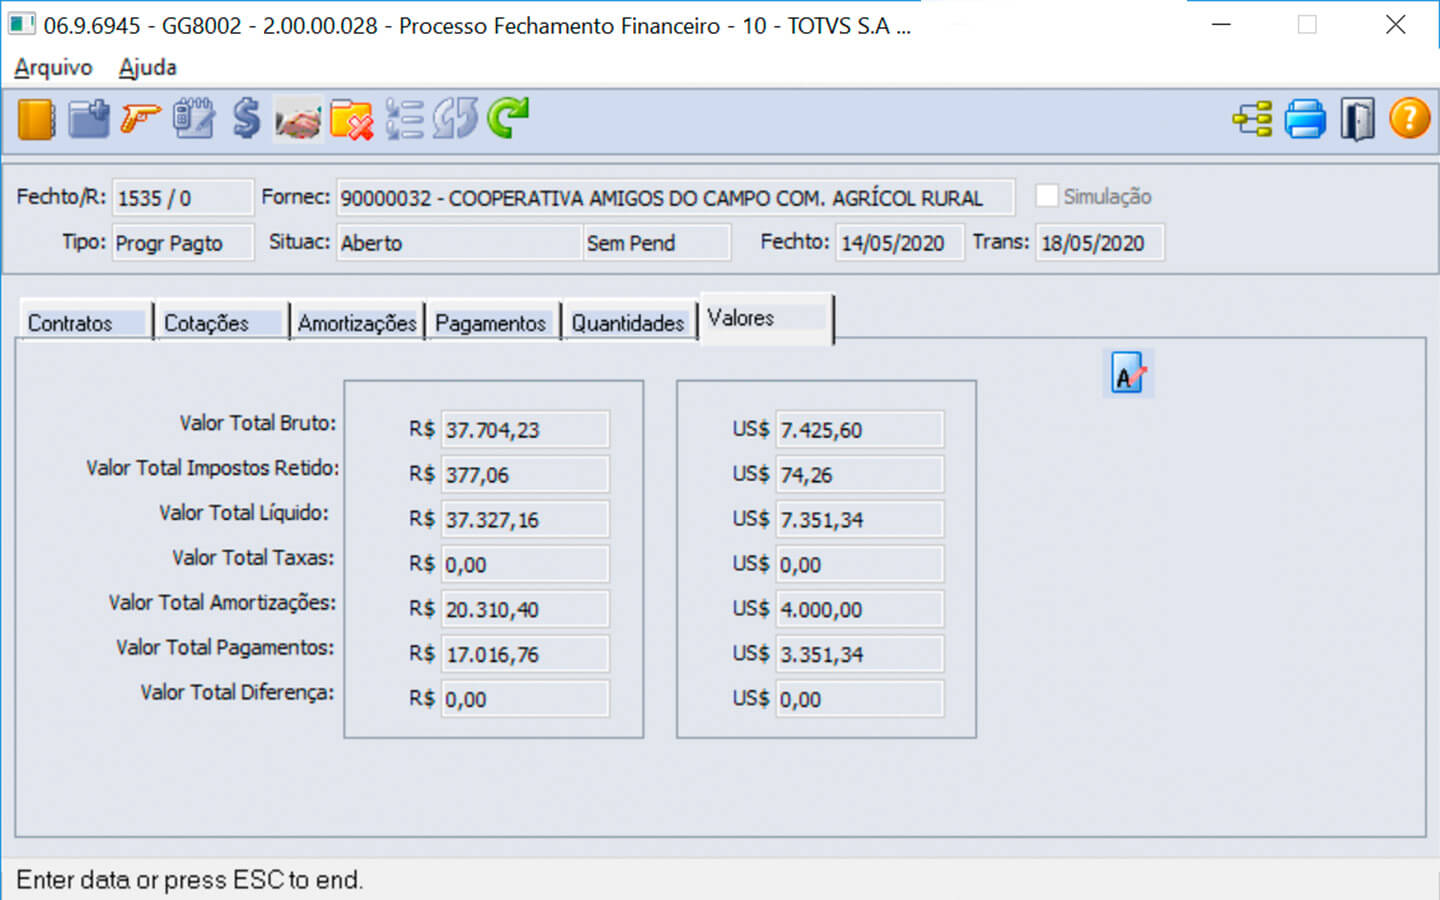Switch to the Amortizações tab
Image resolution: width=1440 pixels, height=900 pixels.
(x=357, y=323)
